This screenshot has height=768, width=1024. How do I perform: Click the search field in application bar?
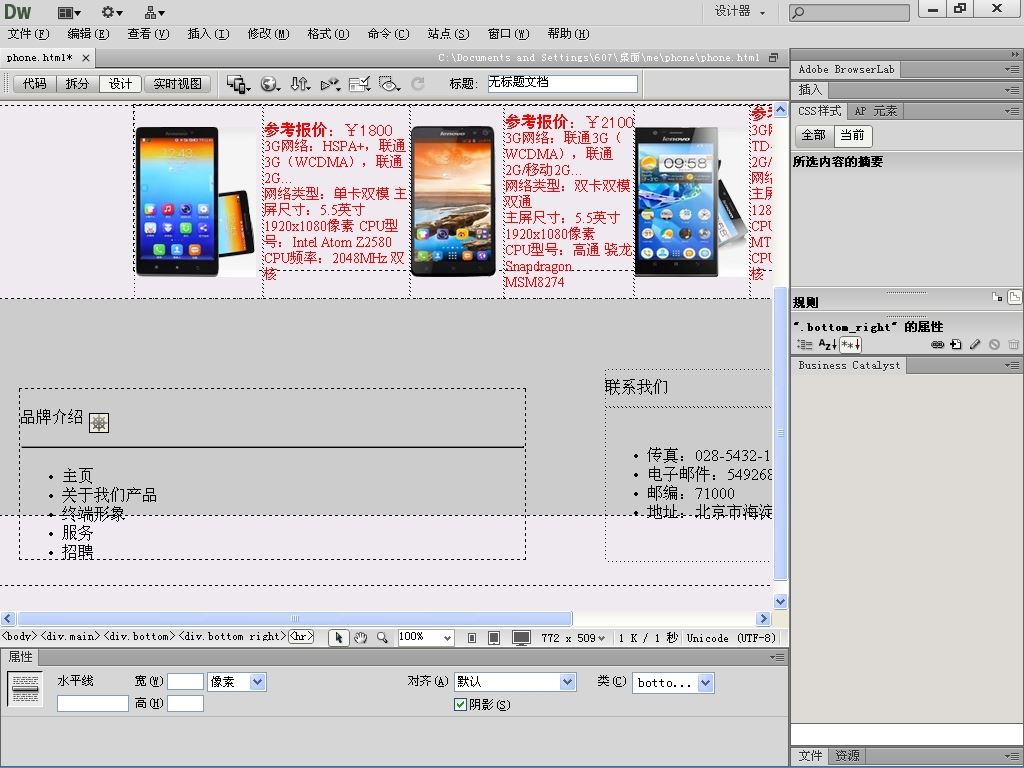coord(849,12)
